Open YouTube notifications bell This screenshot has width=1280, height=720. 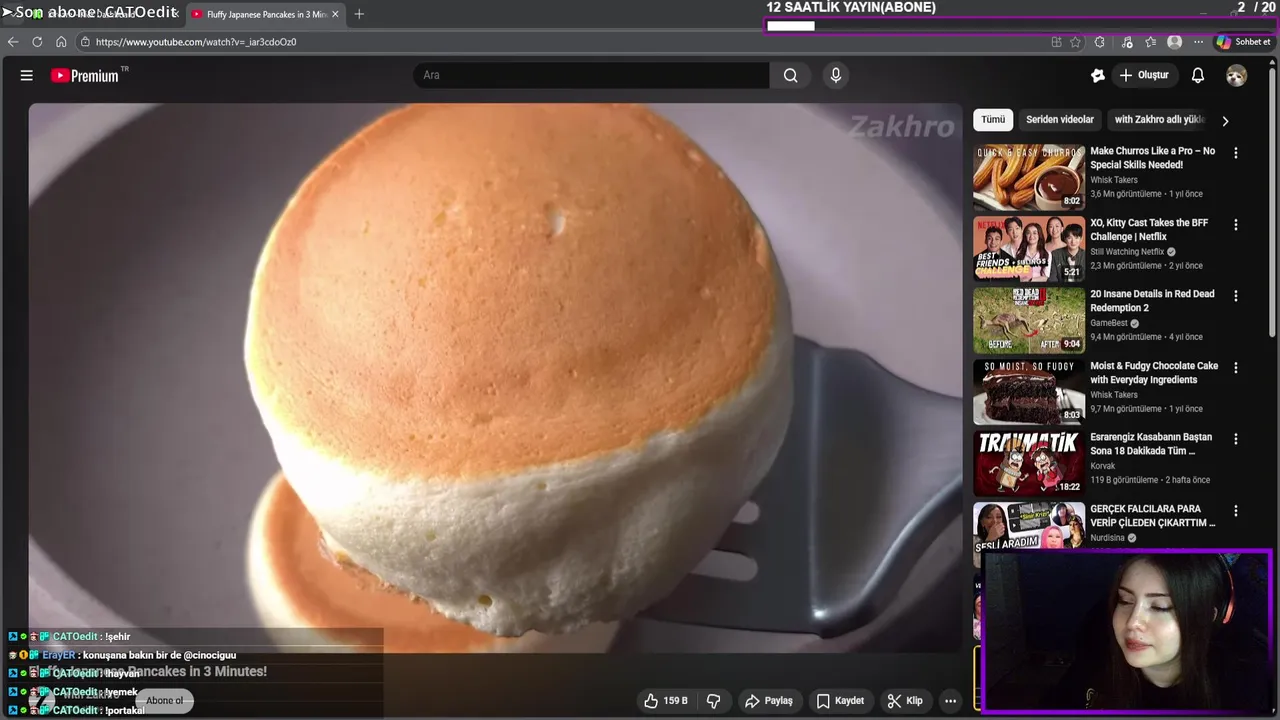coord(1198,75)
